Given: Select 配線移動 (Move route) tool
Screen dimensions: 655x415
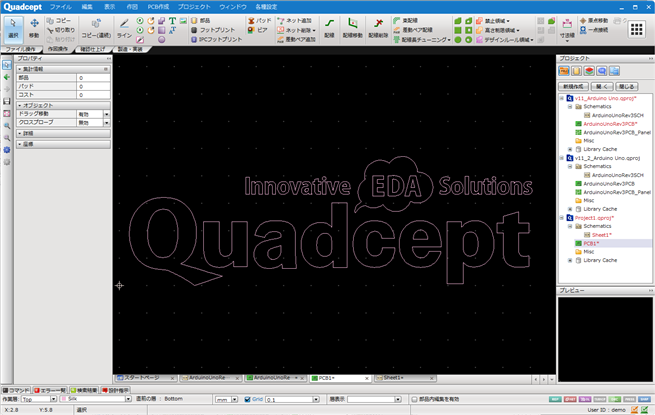Looking at the screenshot, I should pos(353,28).
